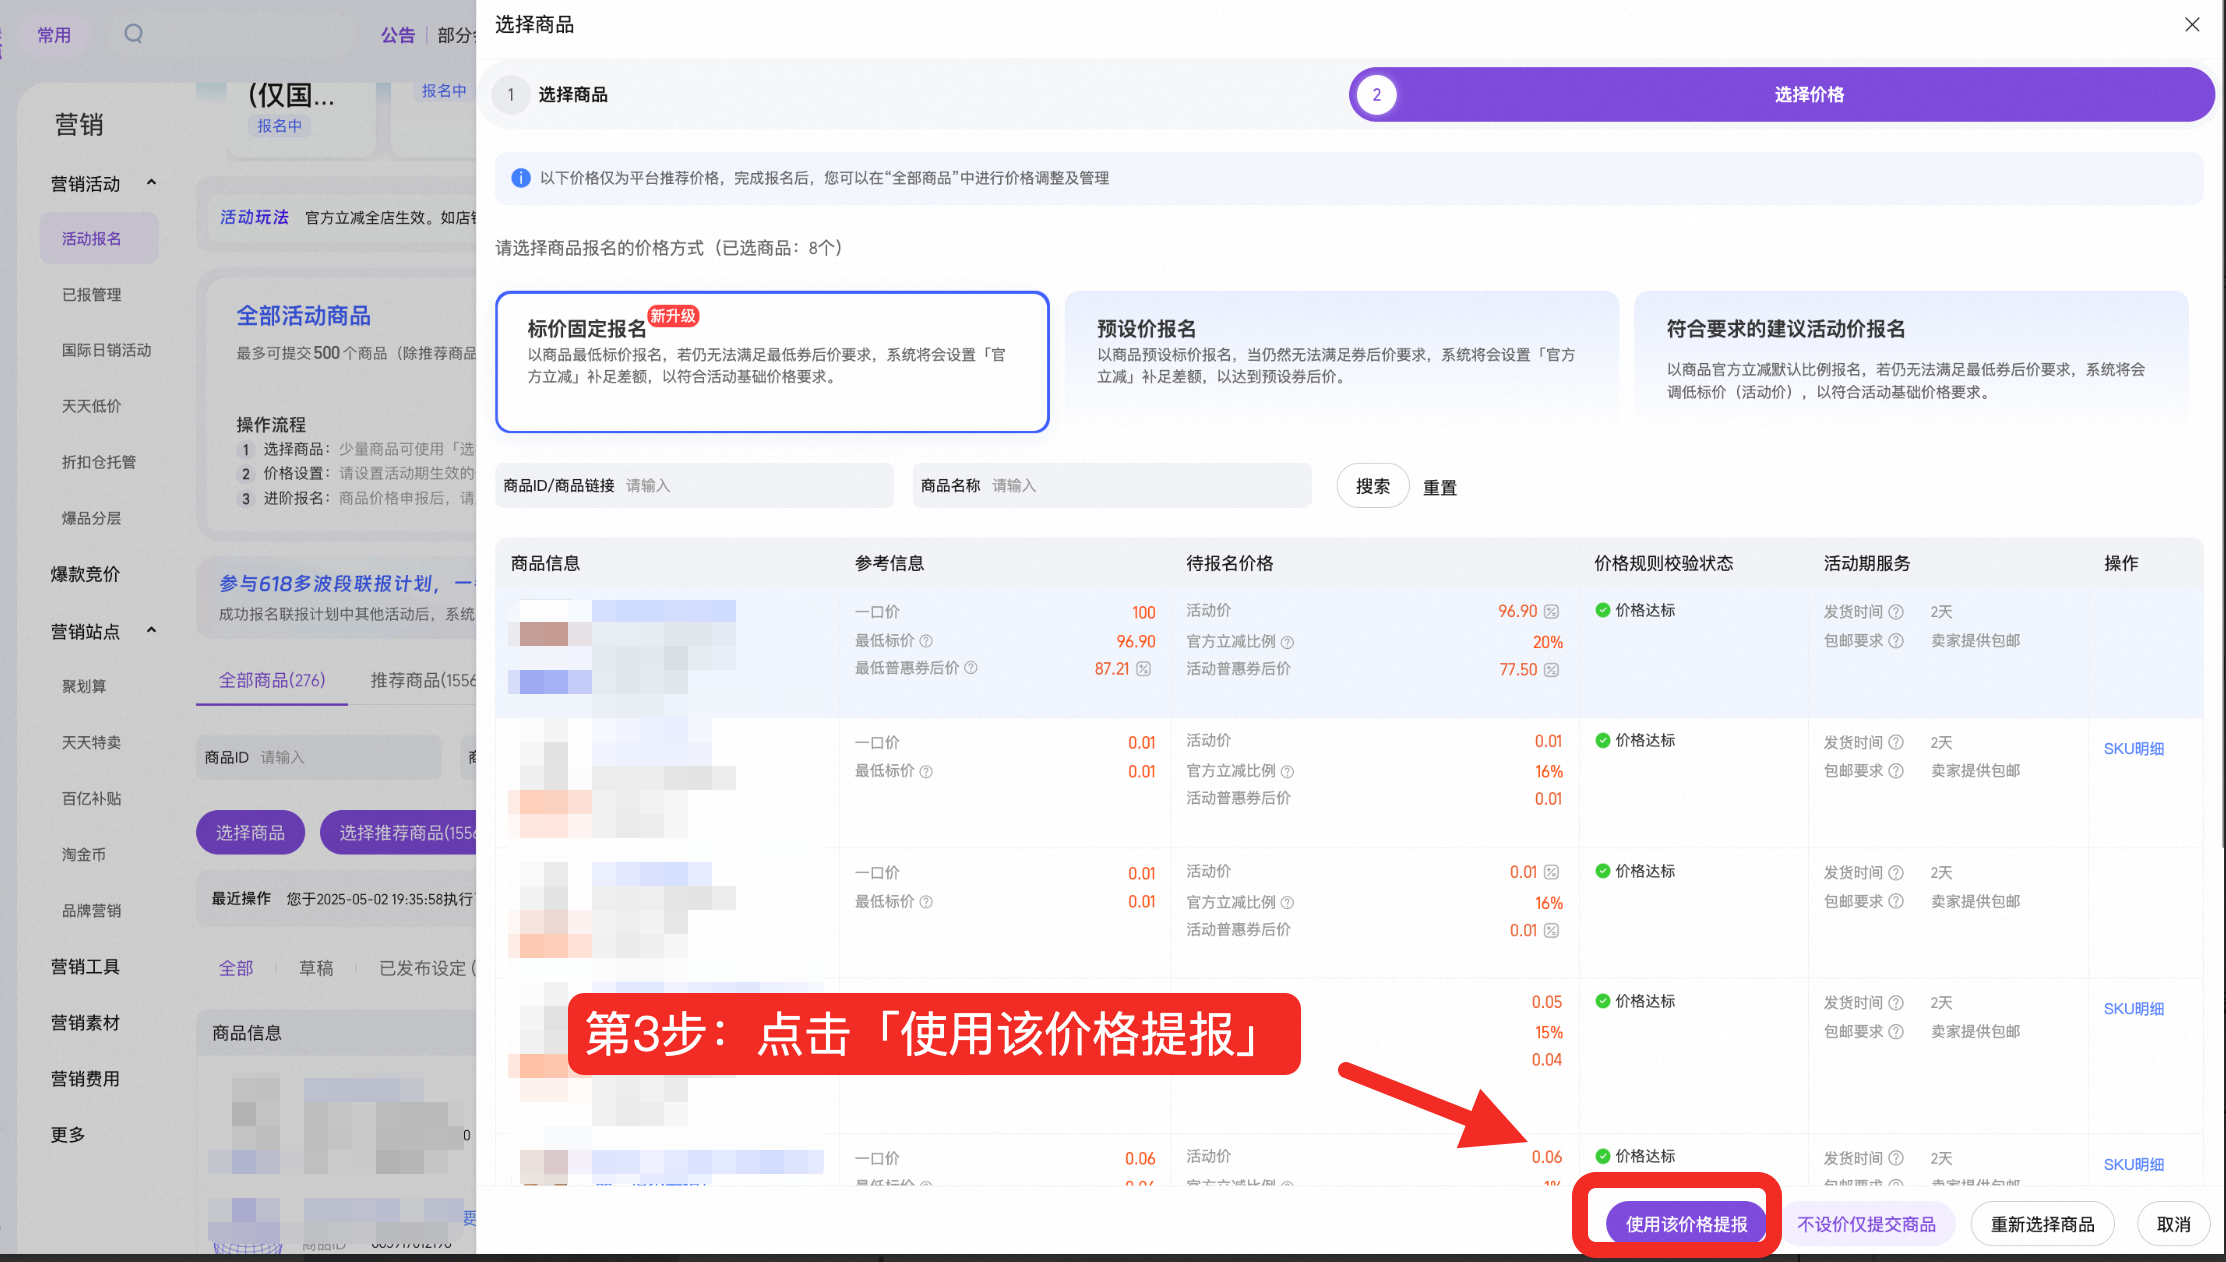Click edit icon beside 活动价 0.01

(1552, 873)
